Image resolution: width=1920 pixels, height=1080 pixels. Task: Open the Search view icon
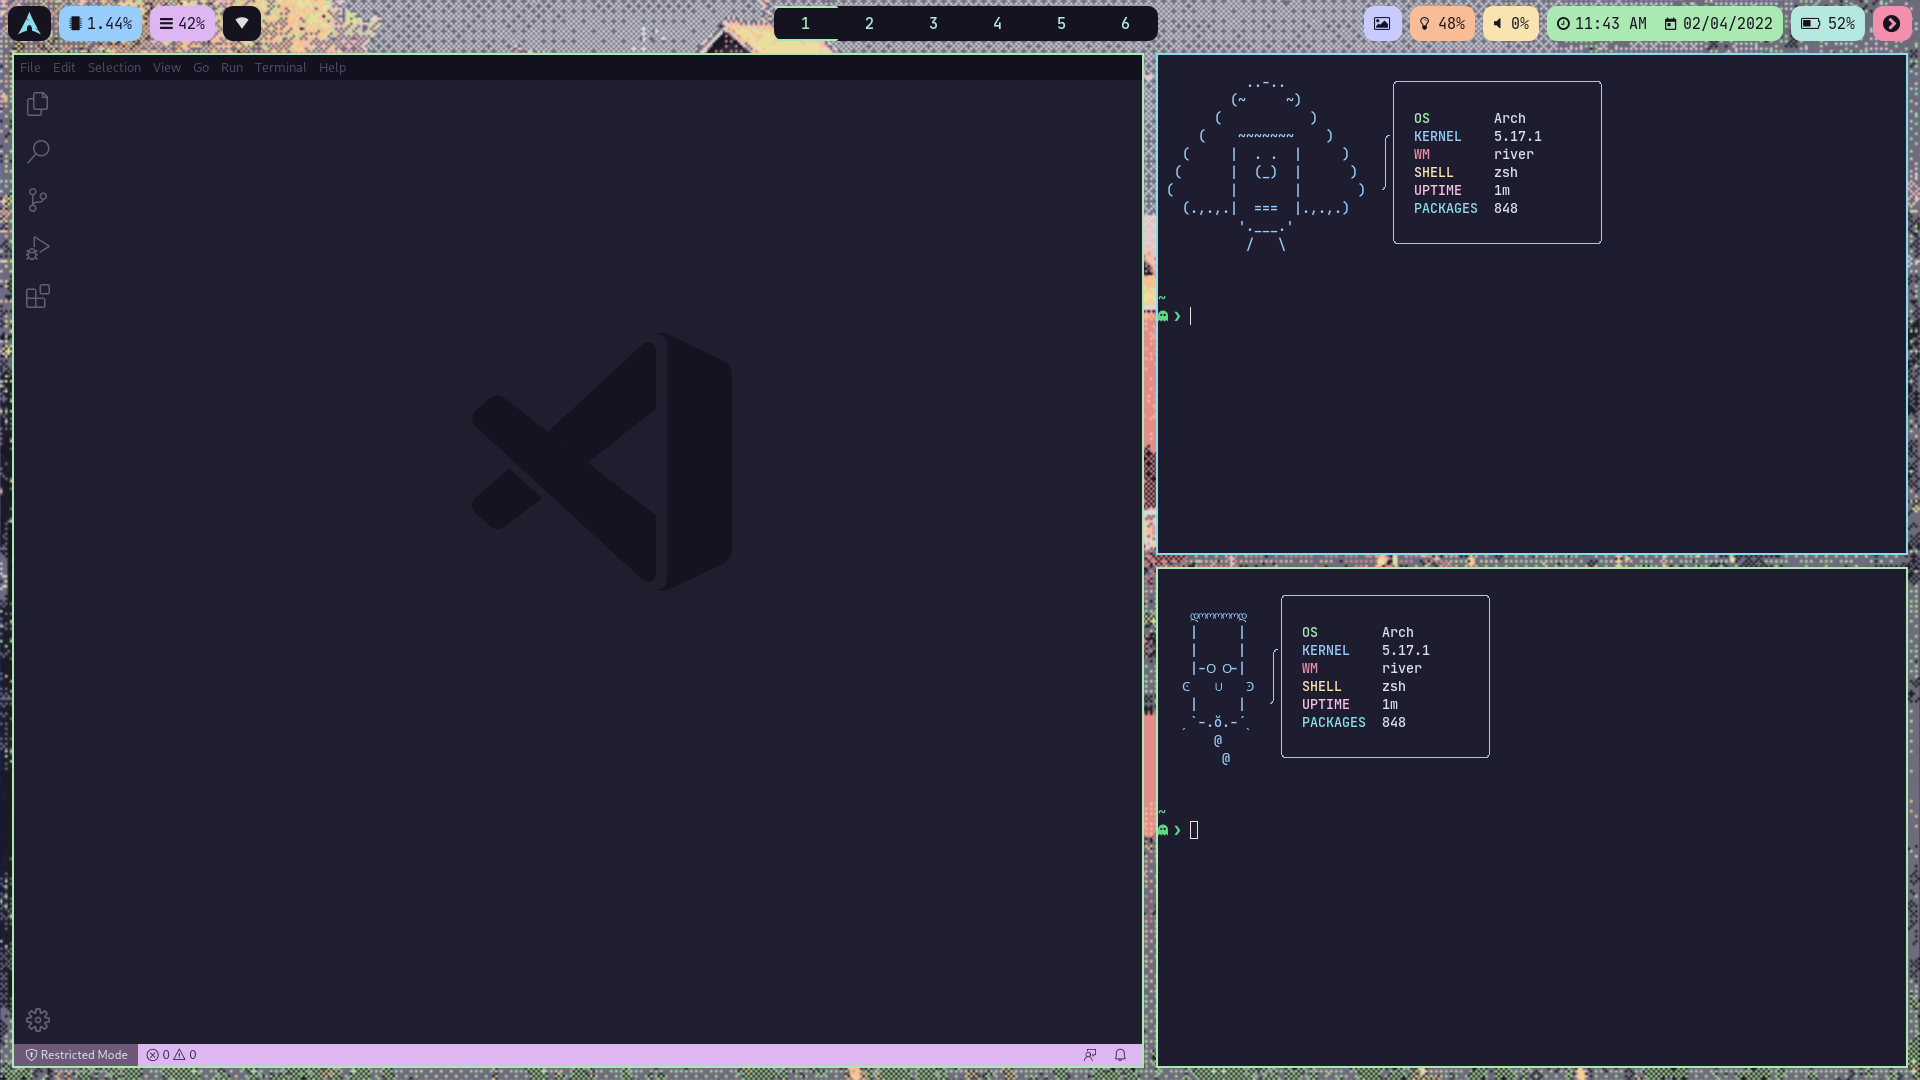tap(38, 152)
